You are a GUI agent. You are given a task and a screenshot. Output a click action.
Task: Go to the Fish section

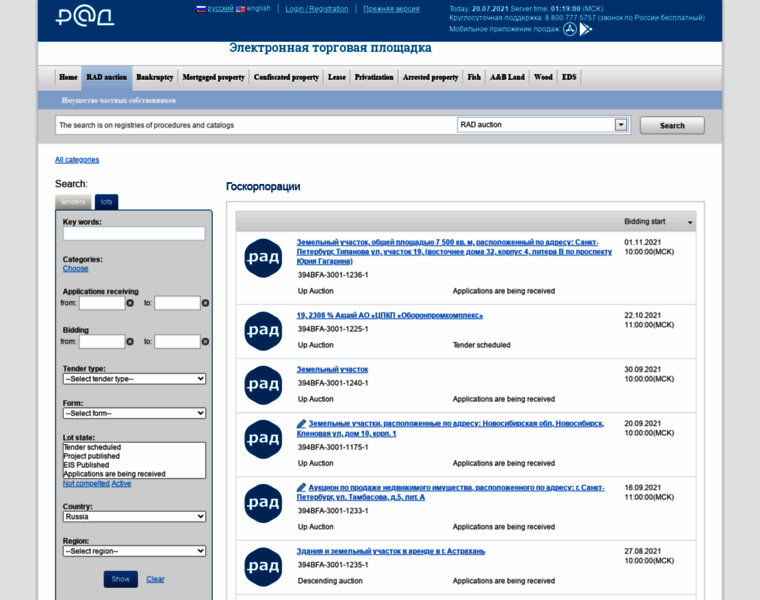click(x=474, y=77)
